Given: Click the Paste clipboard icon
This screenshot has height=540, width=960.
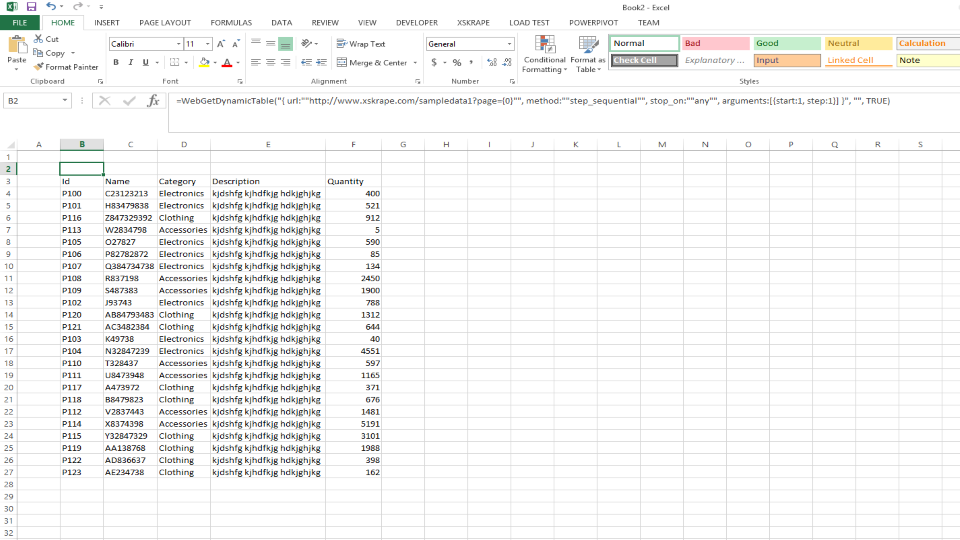Looking at the screenshot, I should [17, 45].
